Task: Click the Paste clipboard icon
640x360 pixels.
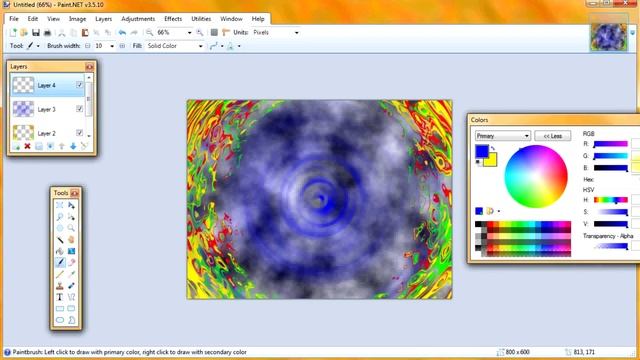Action: tap(85, 33)
